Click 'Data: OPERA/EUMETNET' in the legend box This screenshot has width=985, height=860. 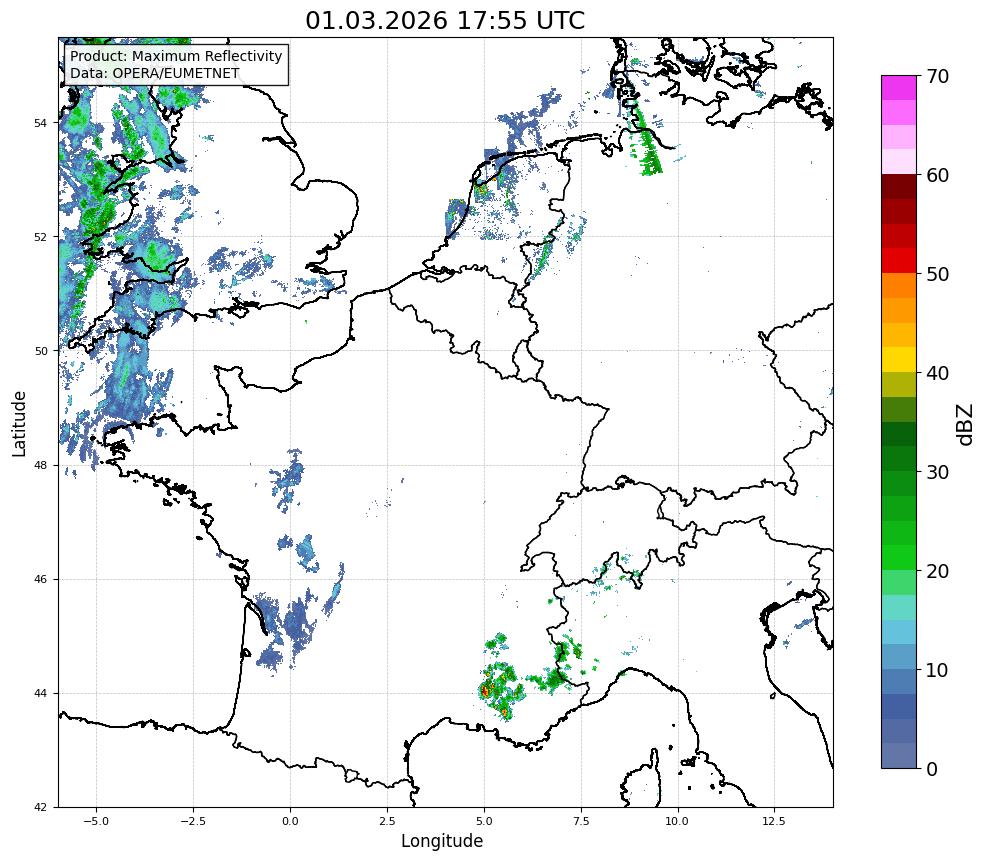[x=155, y=73]
